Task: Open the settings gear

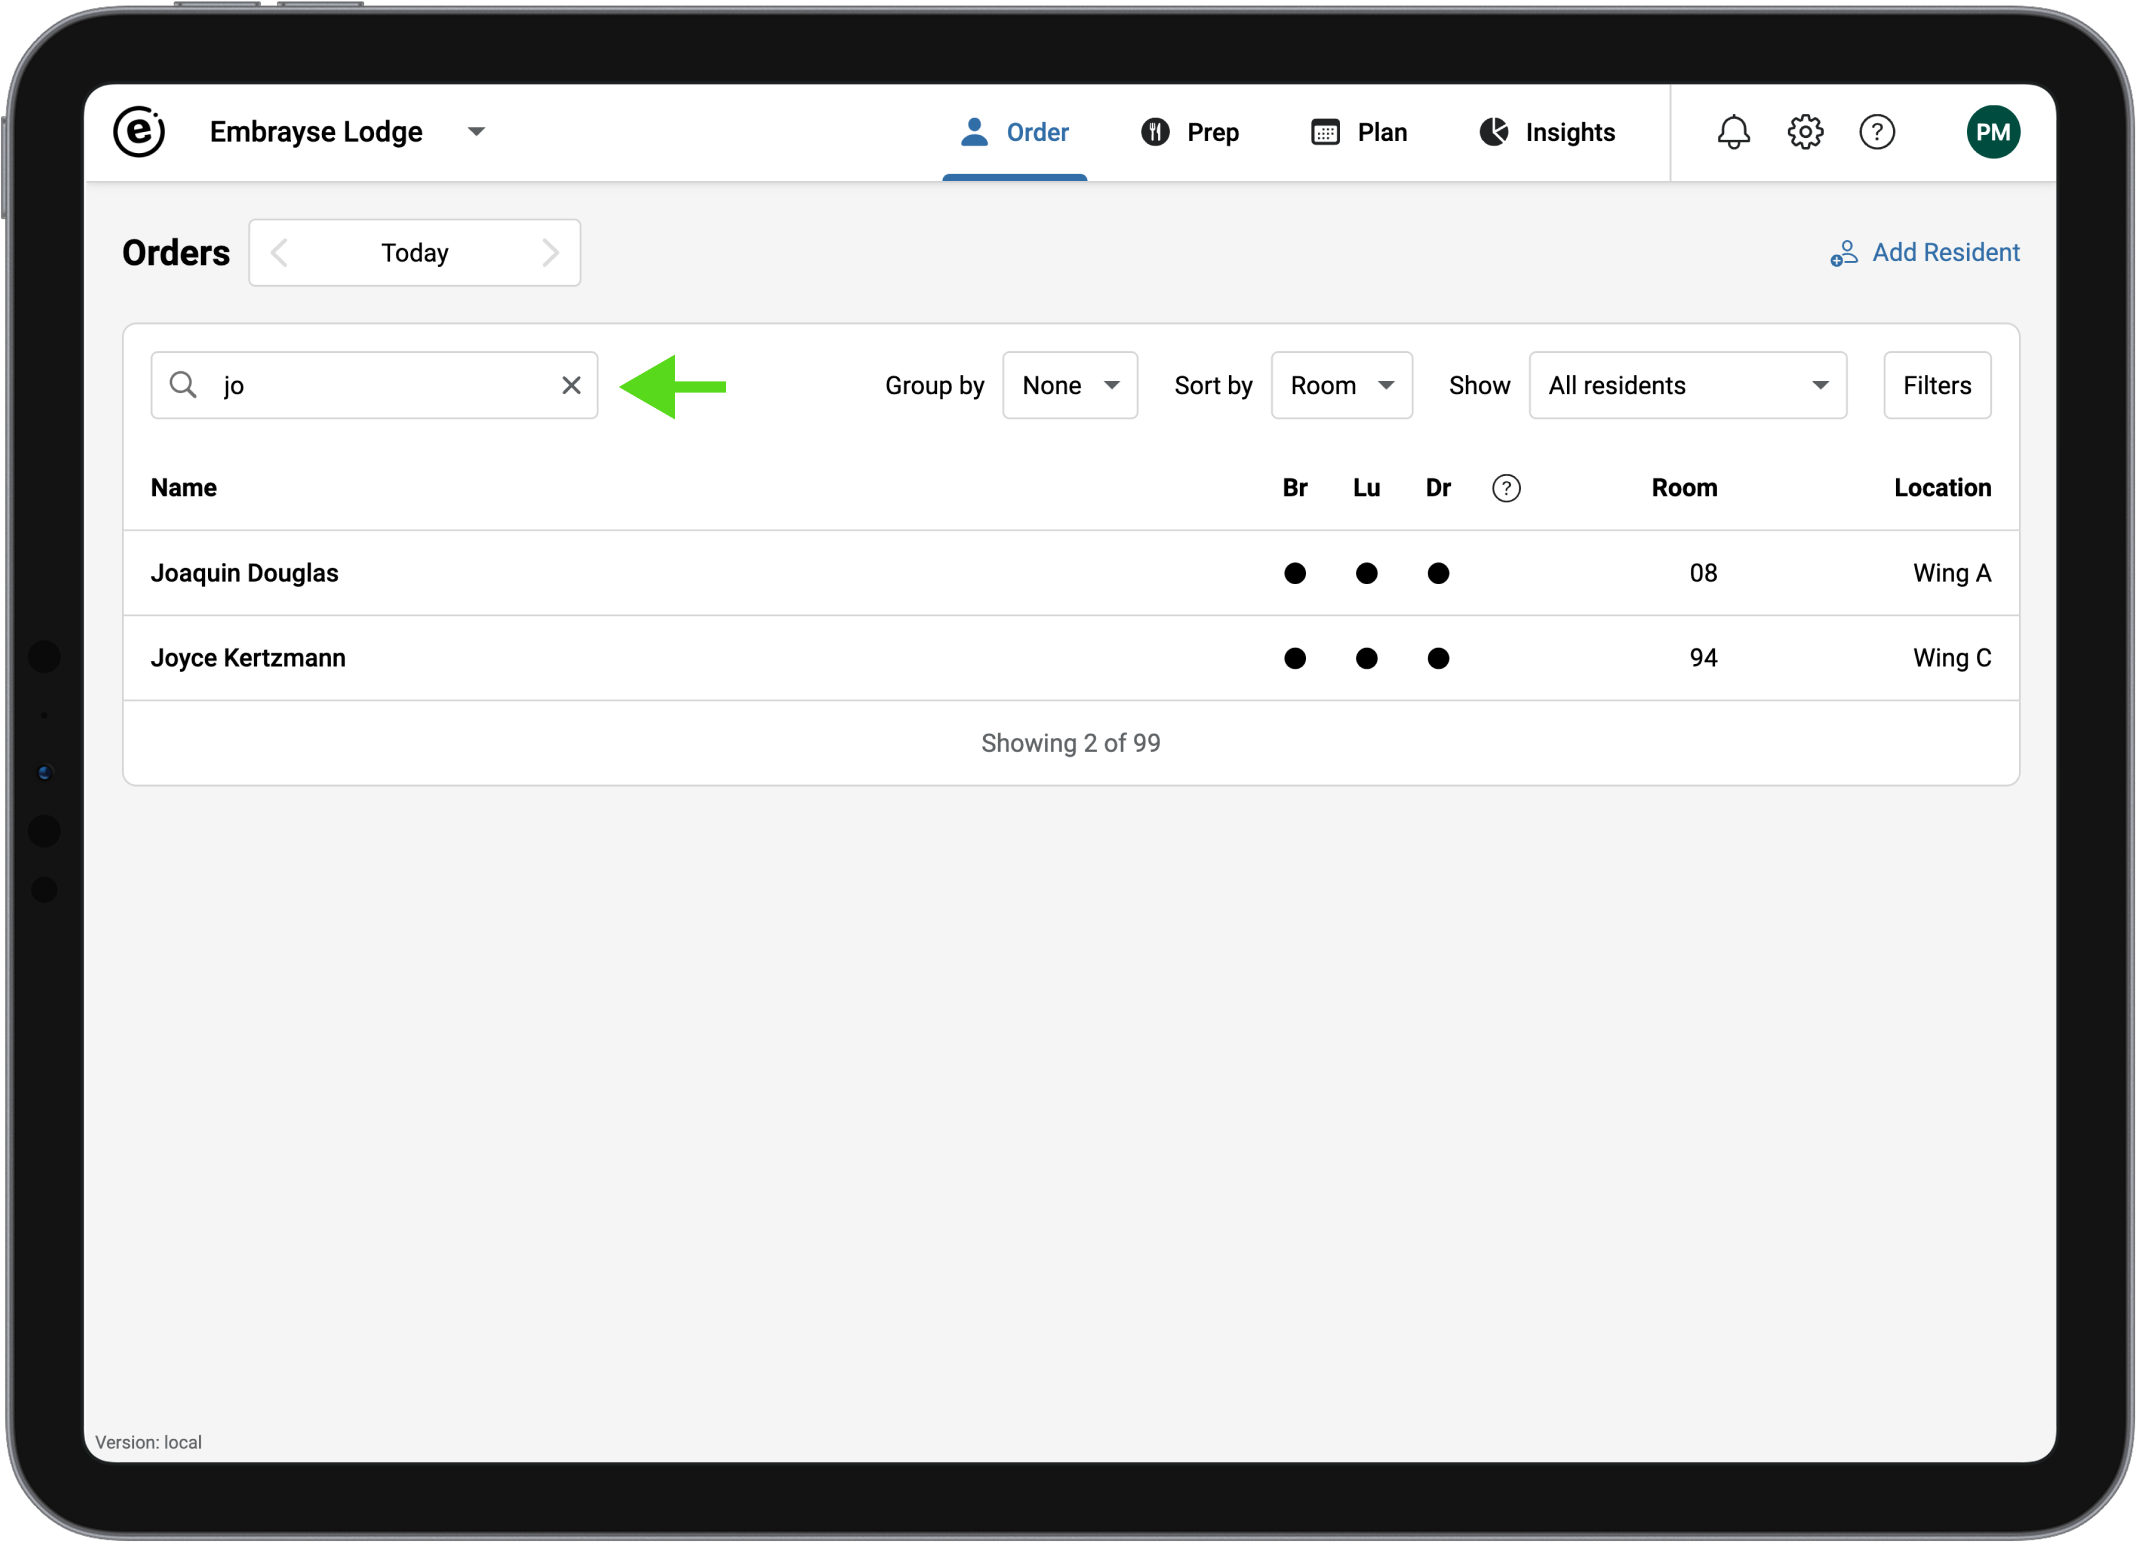Action: click(1805, 132)
